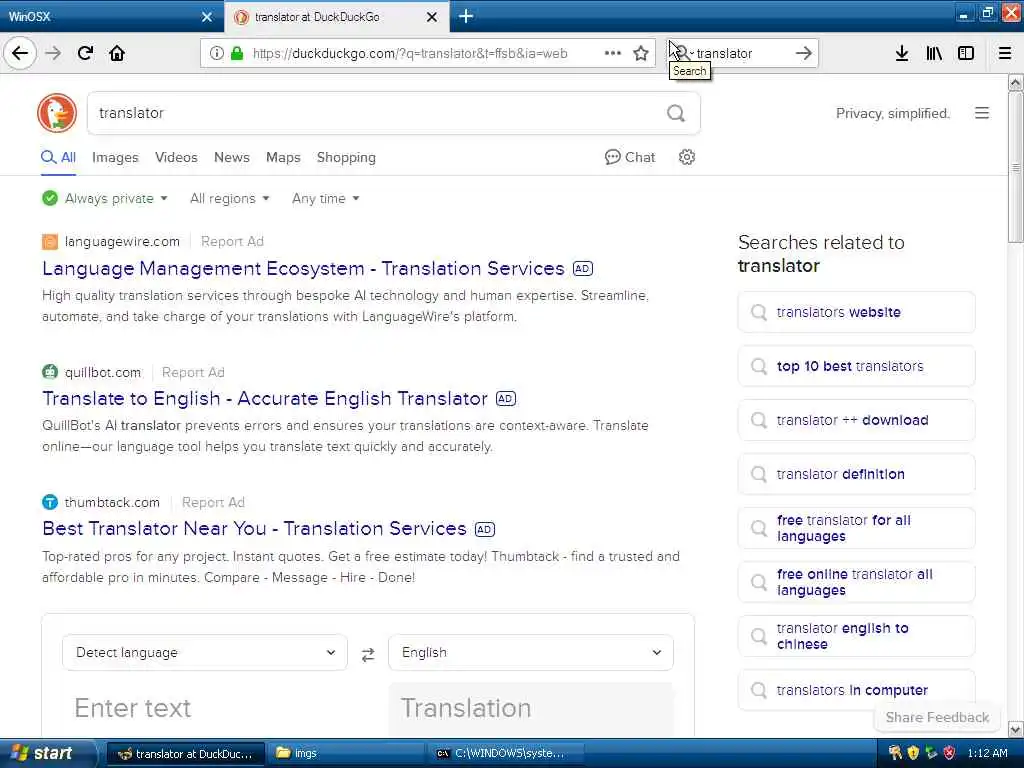Open the Detect language dropdown
The image size is (1024, 768).
pyautogui.click(x=204, y=652)
